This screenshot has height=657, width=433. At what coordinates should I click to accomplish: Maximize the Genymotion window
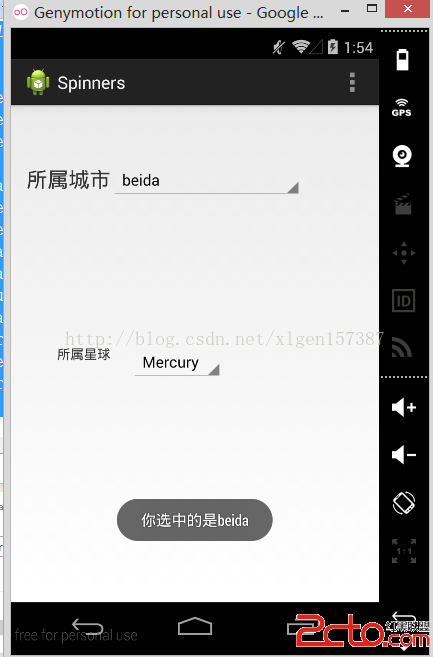[x=372, y=8]
